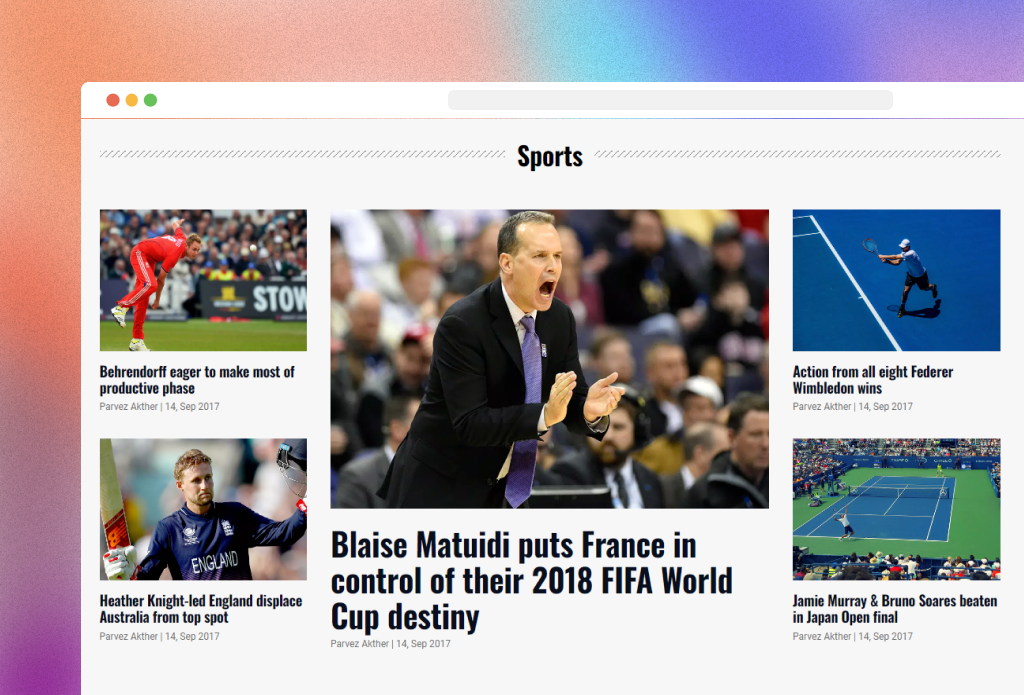Image resolution: width=1024 pixels, height=695 pixels.
Task: Open headline Behrendorff eager to make most
Action: click(197, 380)
